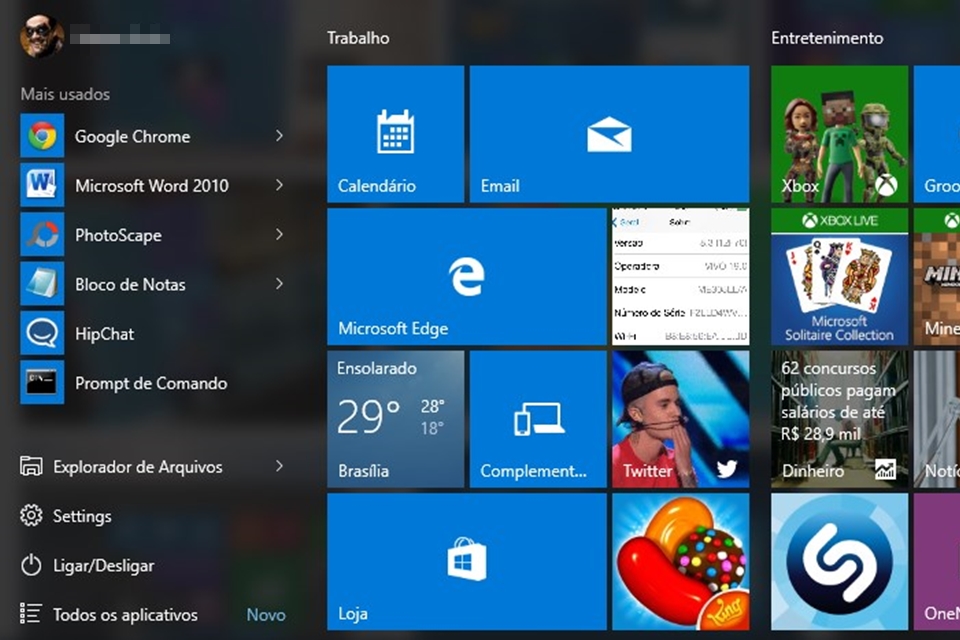Launch the Shazam tile

839,562
